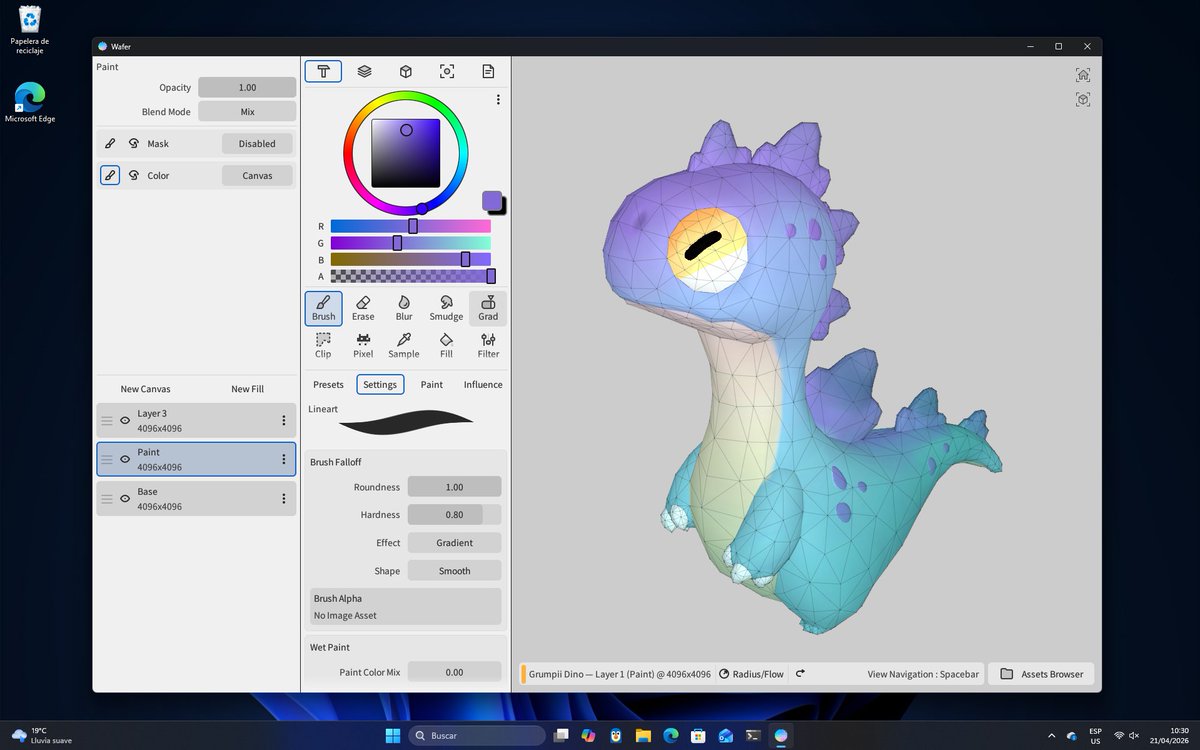Open the 3D mesh panel via cube icon

pos(405,71)
